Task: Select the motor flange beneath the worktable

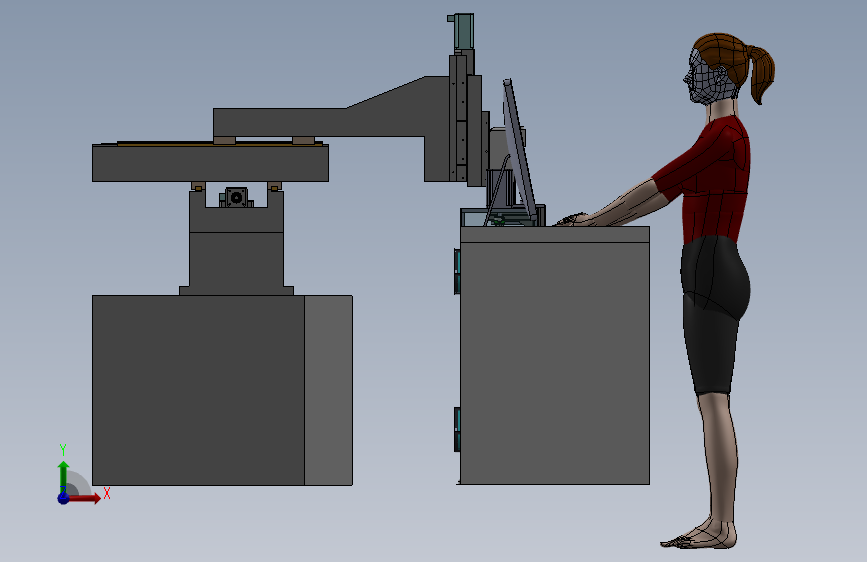Action: 236,197
